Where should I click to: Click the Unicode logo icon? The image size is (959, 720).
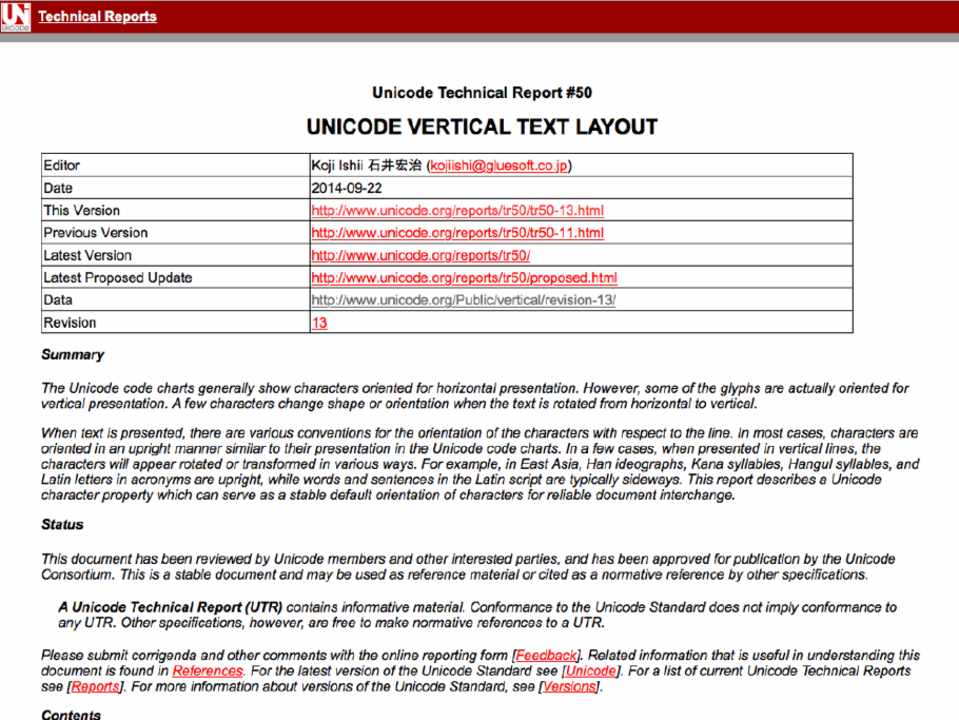[16, 17]
